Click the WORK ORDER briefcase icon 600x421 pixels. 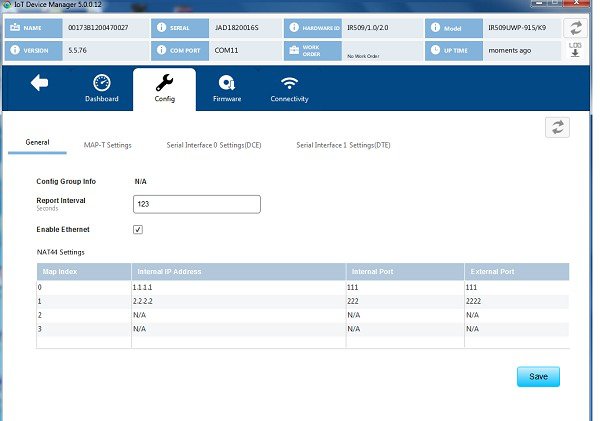point(294,50)
